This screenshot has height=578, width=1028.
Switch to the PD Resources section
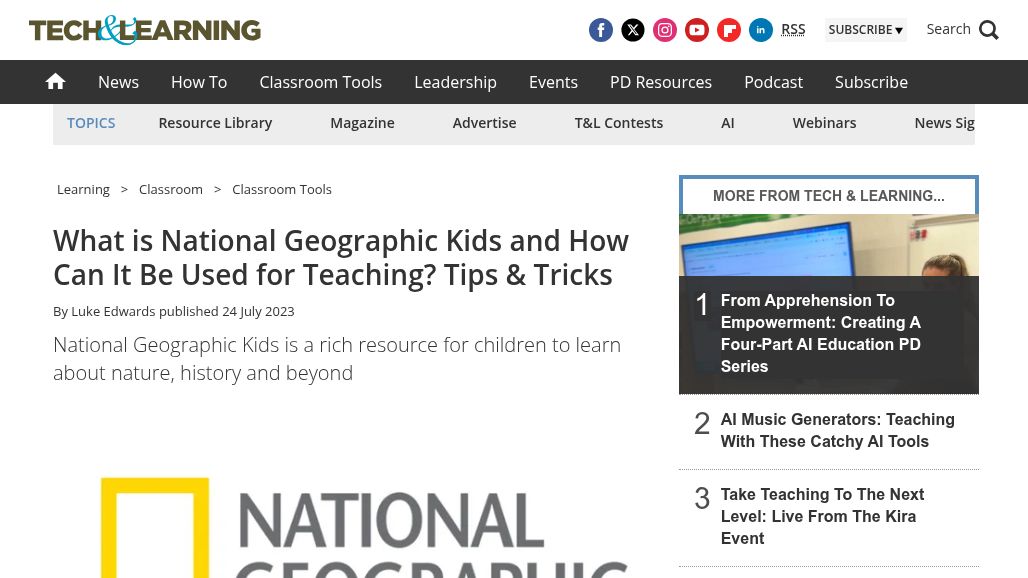pos(660,82)
